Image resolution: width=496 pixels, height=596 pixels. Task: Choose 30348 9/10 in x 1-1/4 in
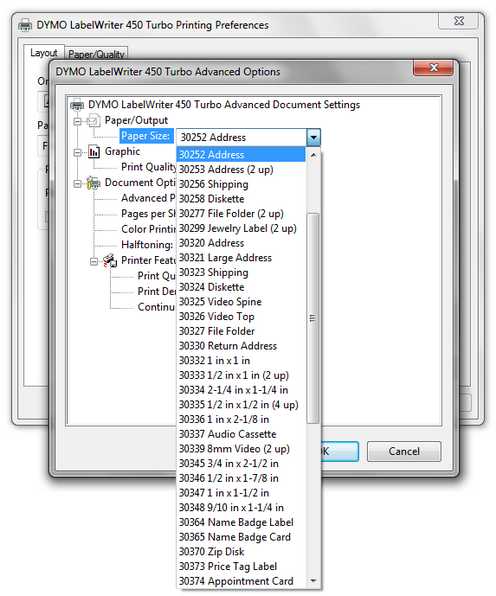tap(241, 507)
